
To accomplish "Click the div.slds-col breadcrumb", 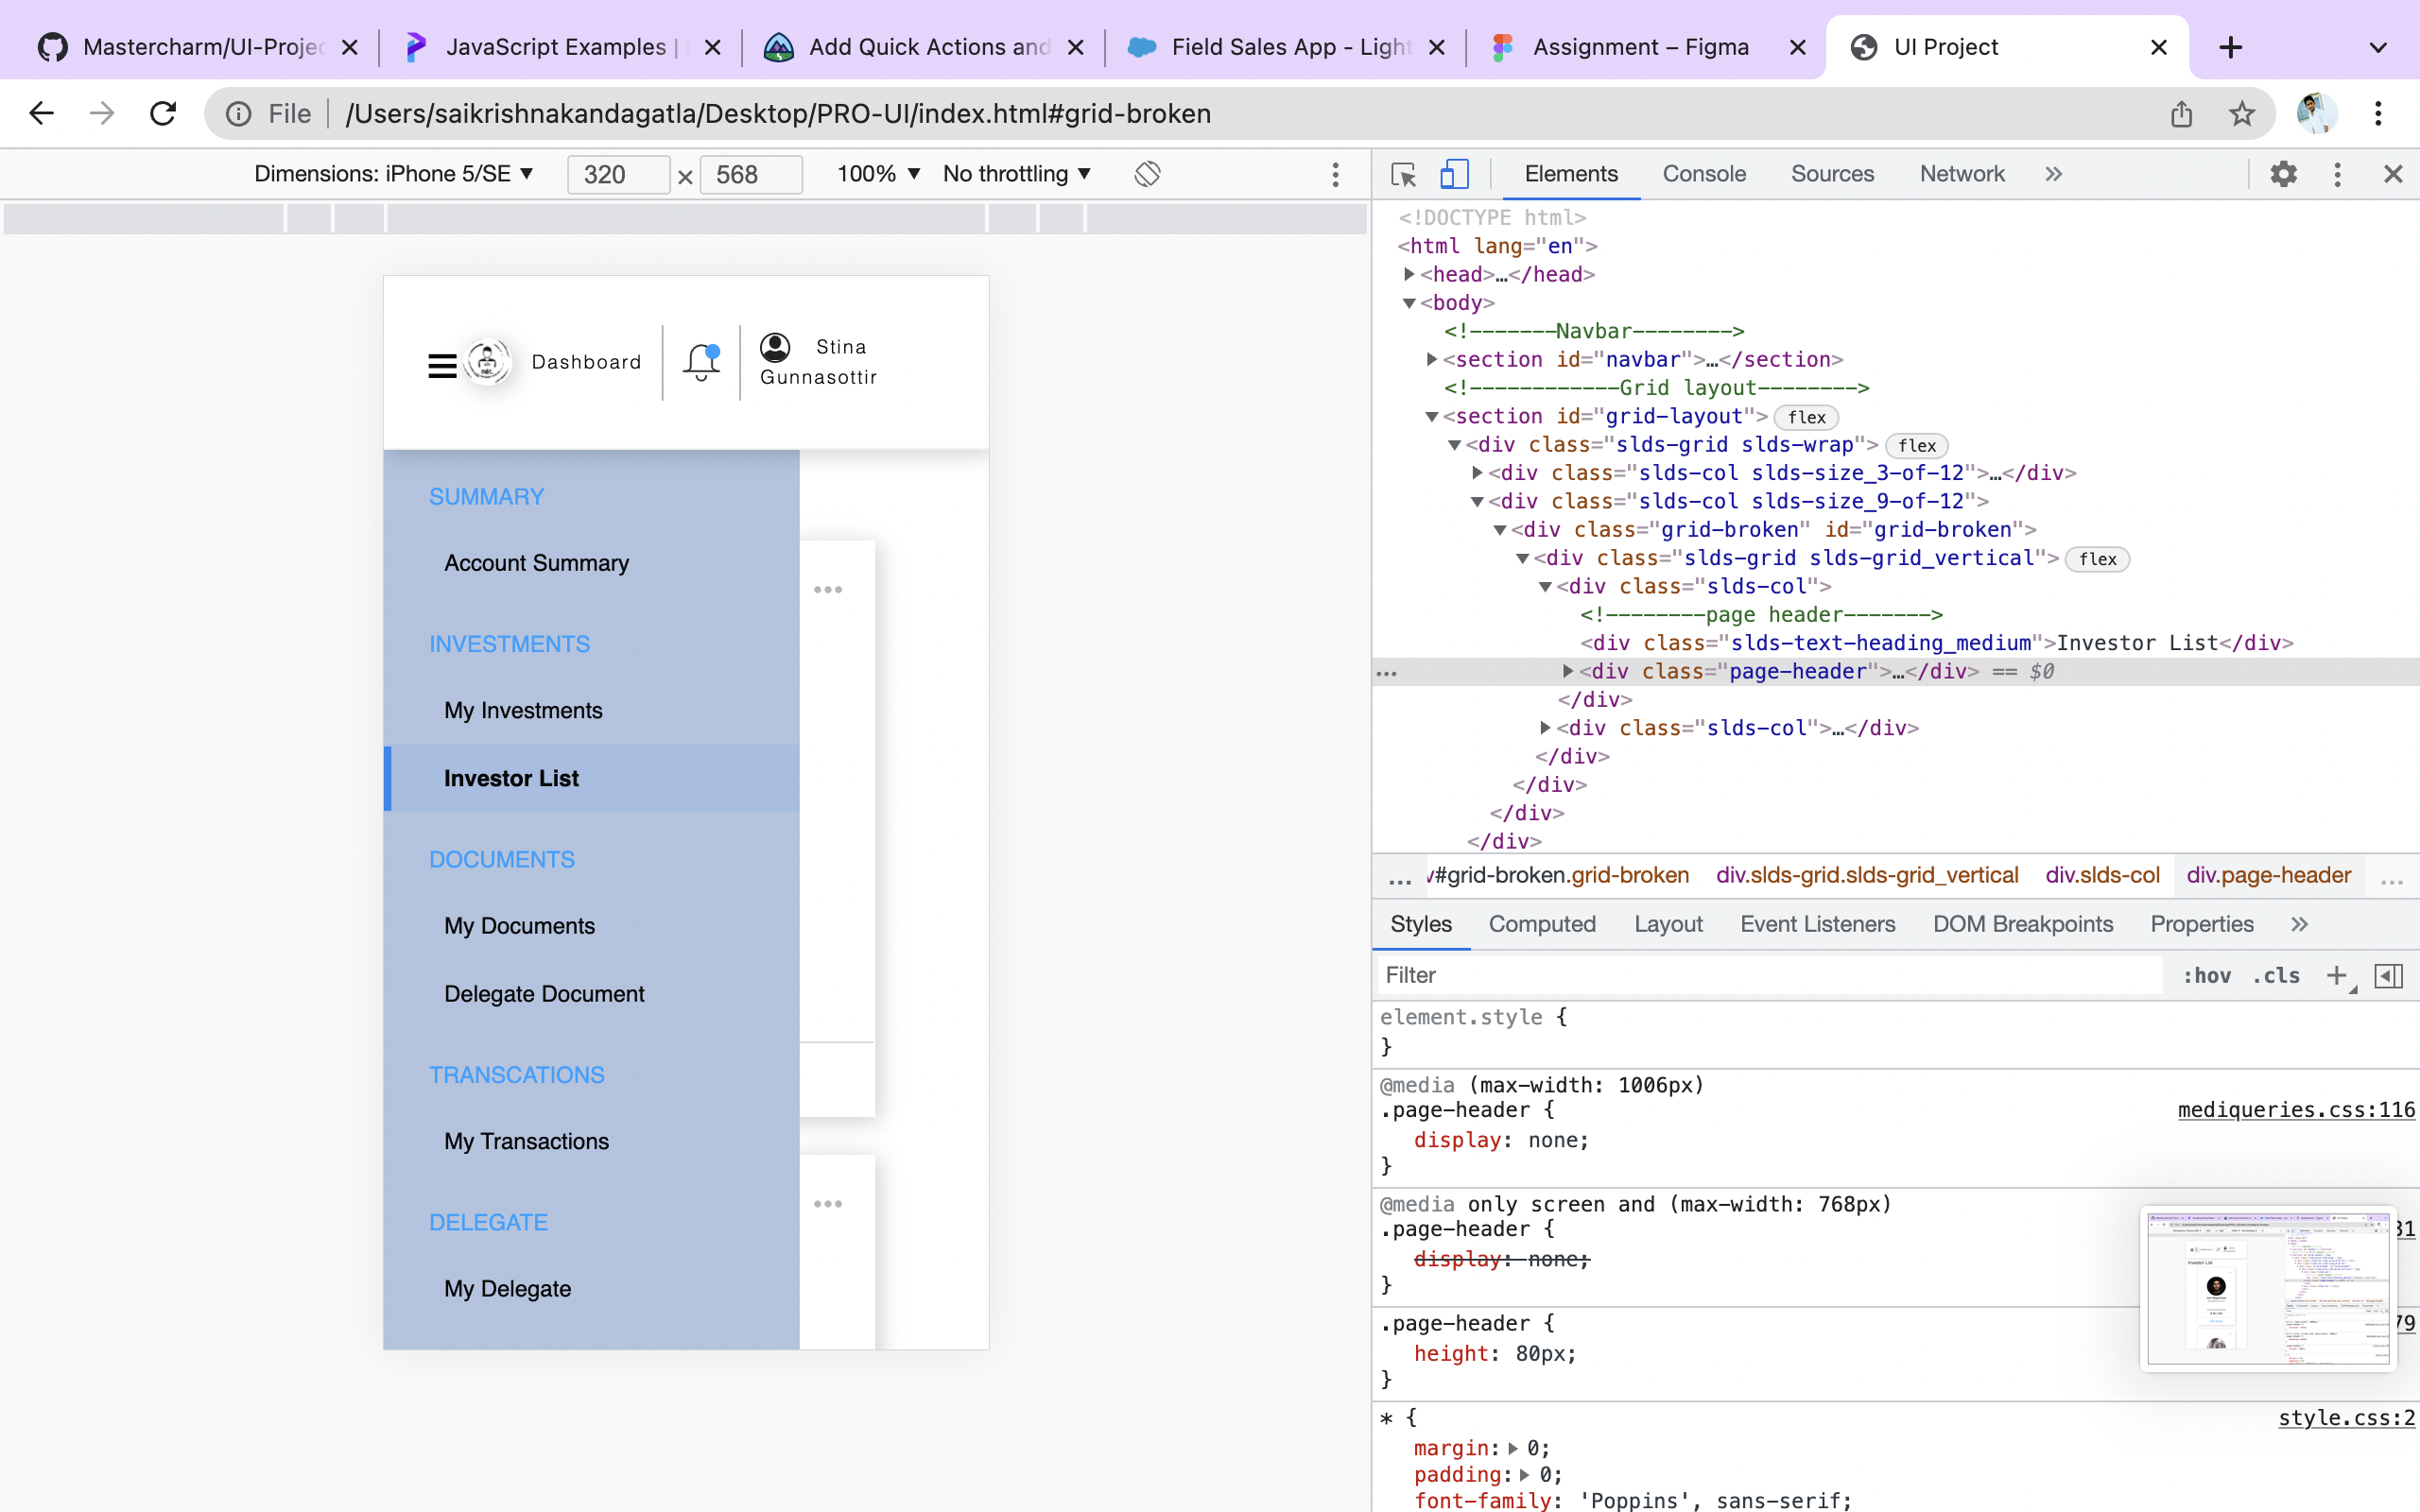I will [x=2102, y=876].
